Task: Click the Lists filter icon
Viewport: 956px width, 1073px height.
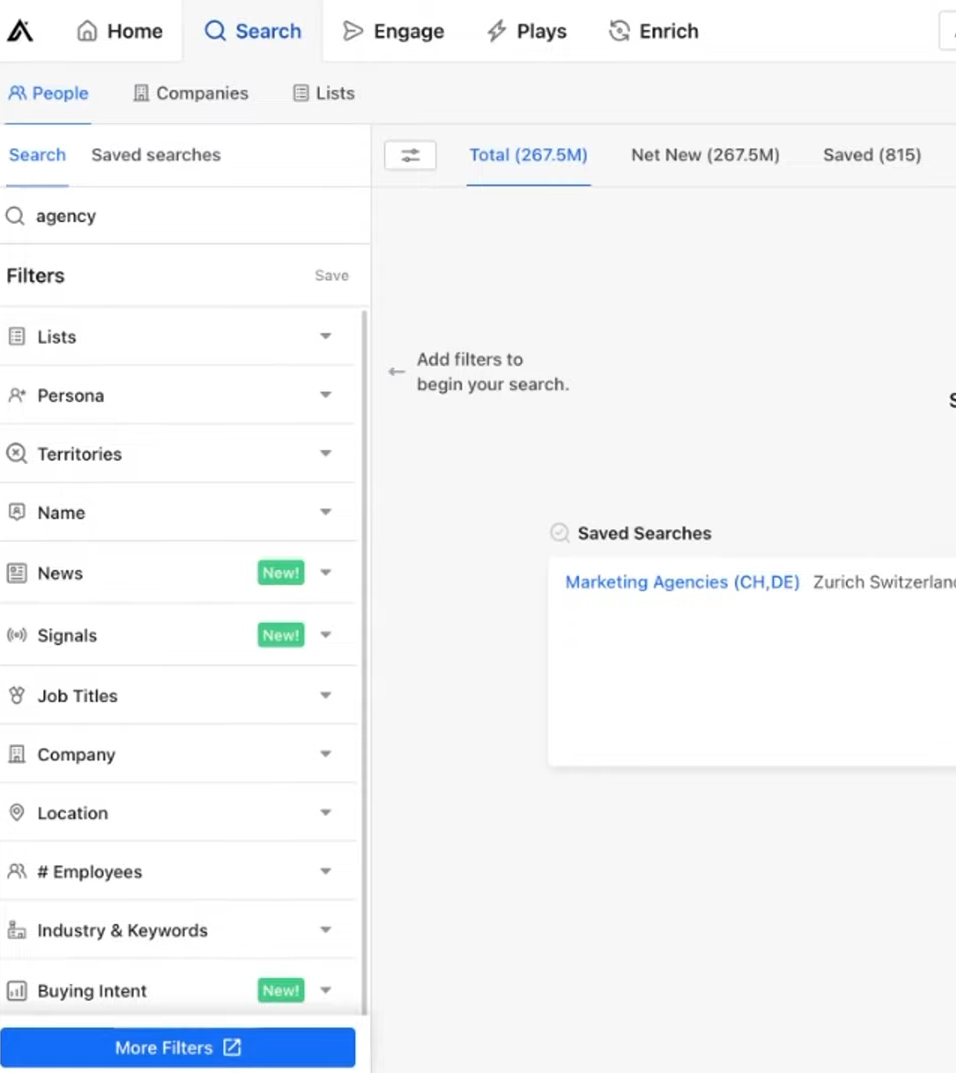Action: tap(17, 337)
